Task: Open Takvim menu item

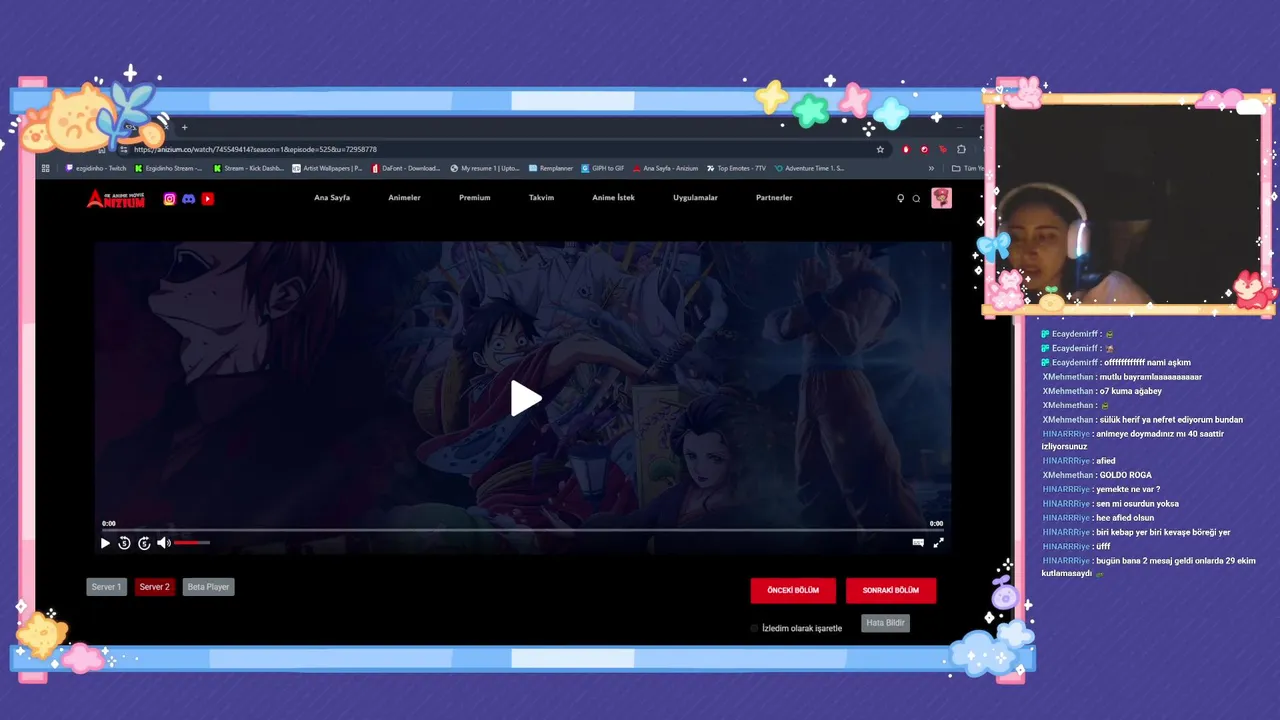Action: tap(541, 198)
